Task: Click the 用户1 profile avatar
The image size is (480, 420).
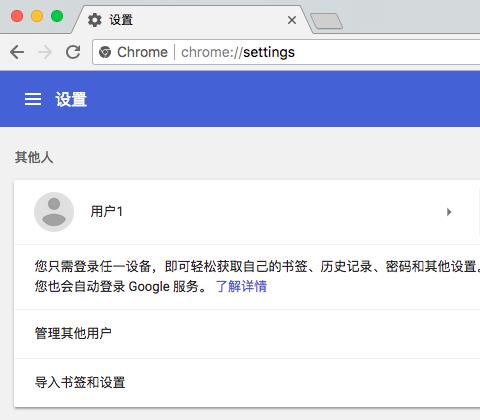Action: coord(54,212)
